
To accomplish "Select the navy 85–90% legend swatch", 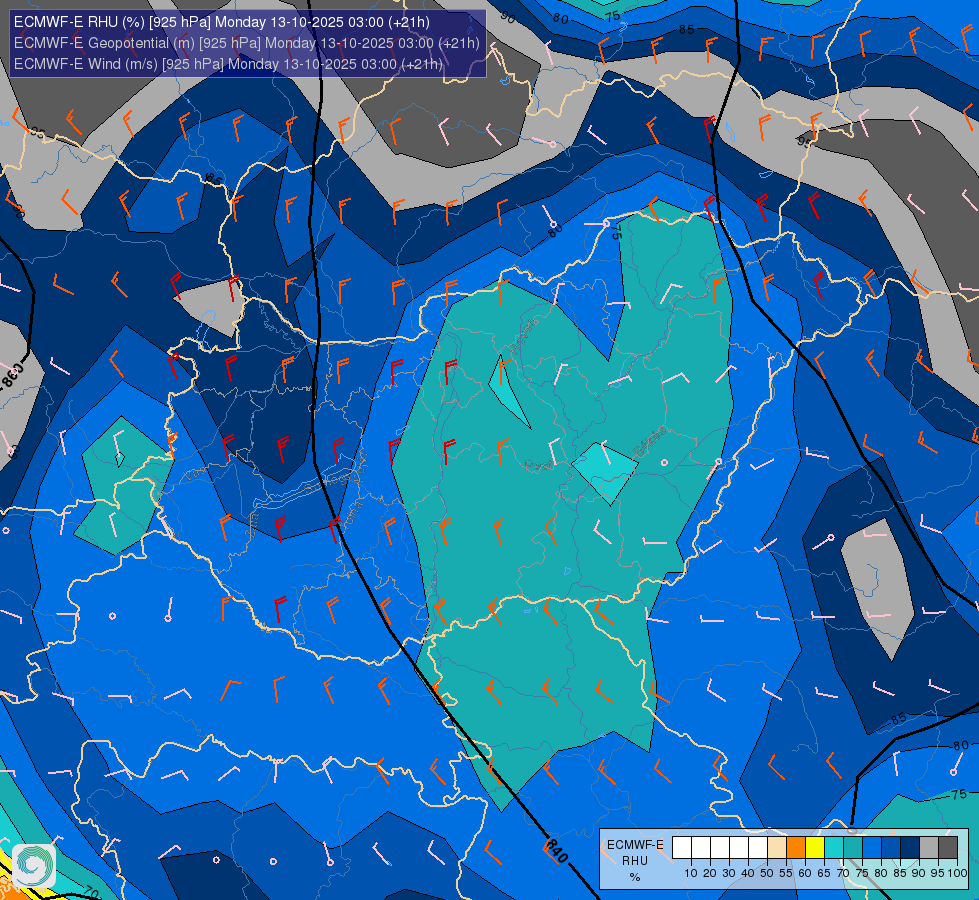I will [910, 848].
